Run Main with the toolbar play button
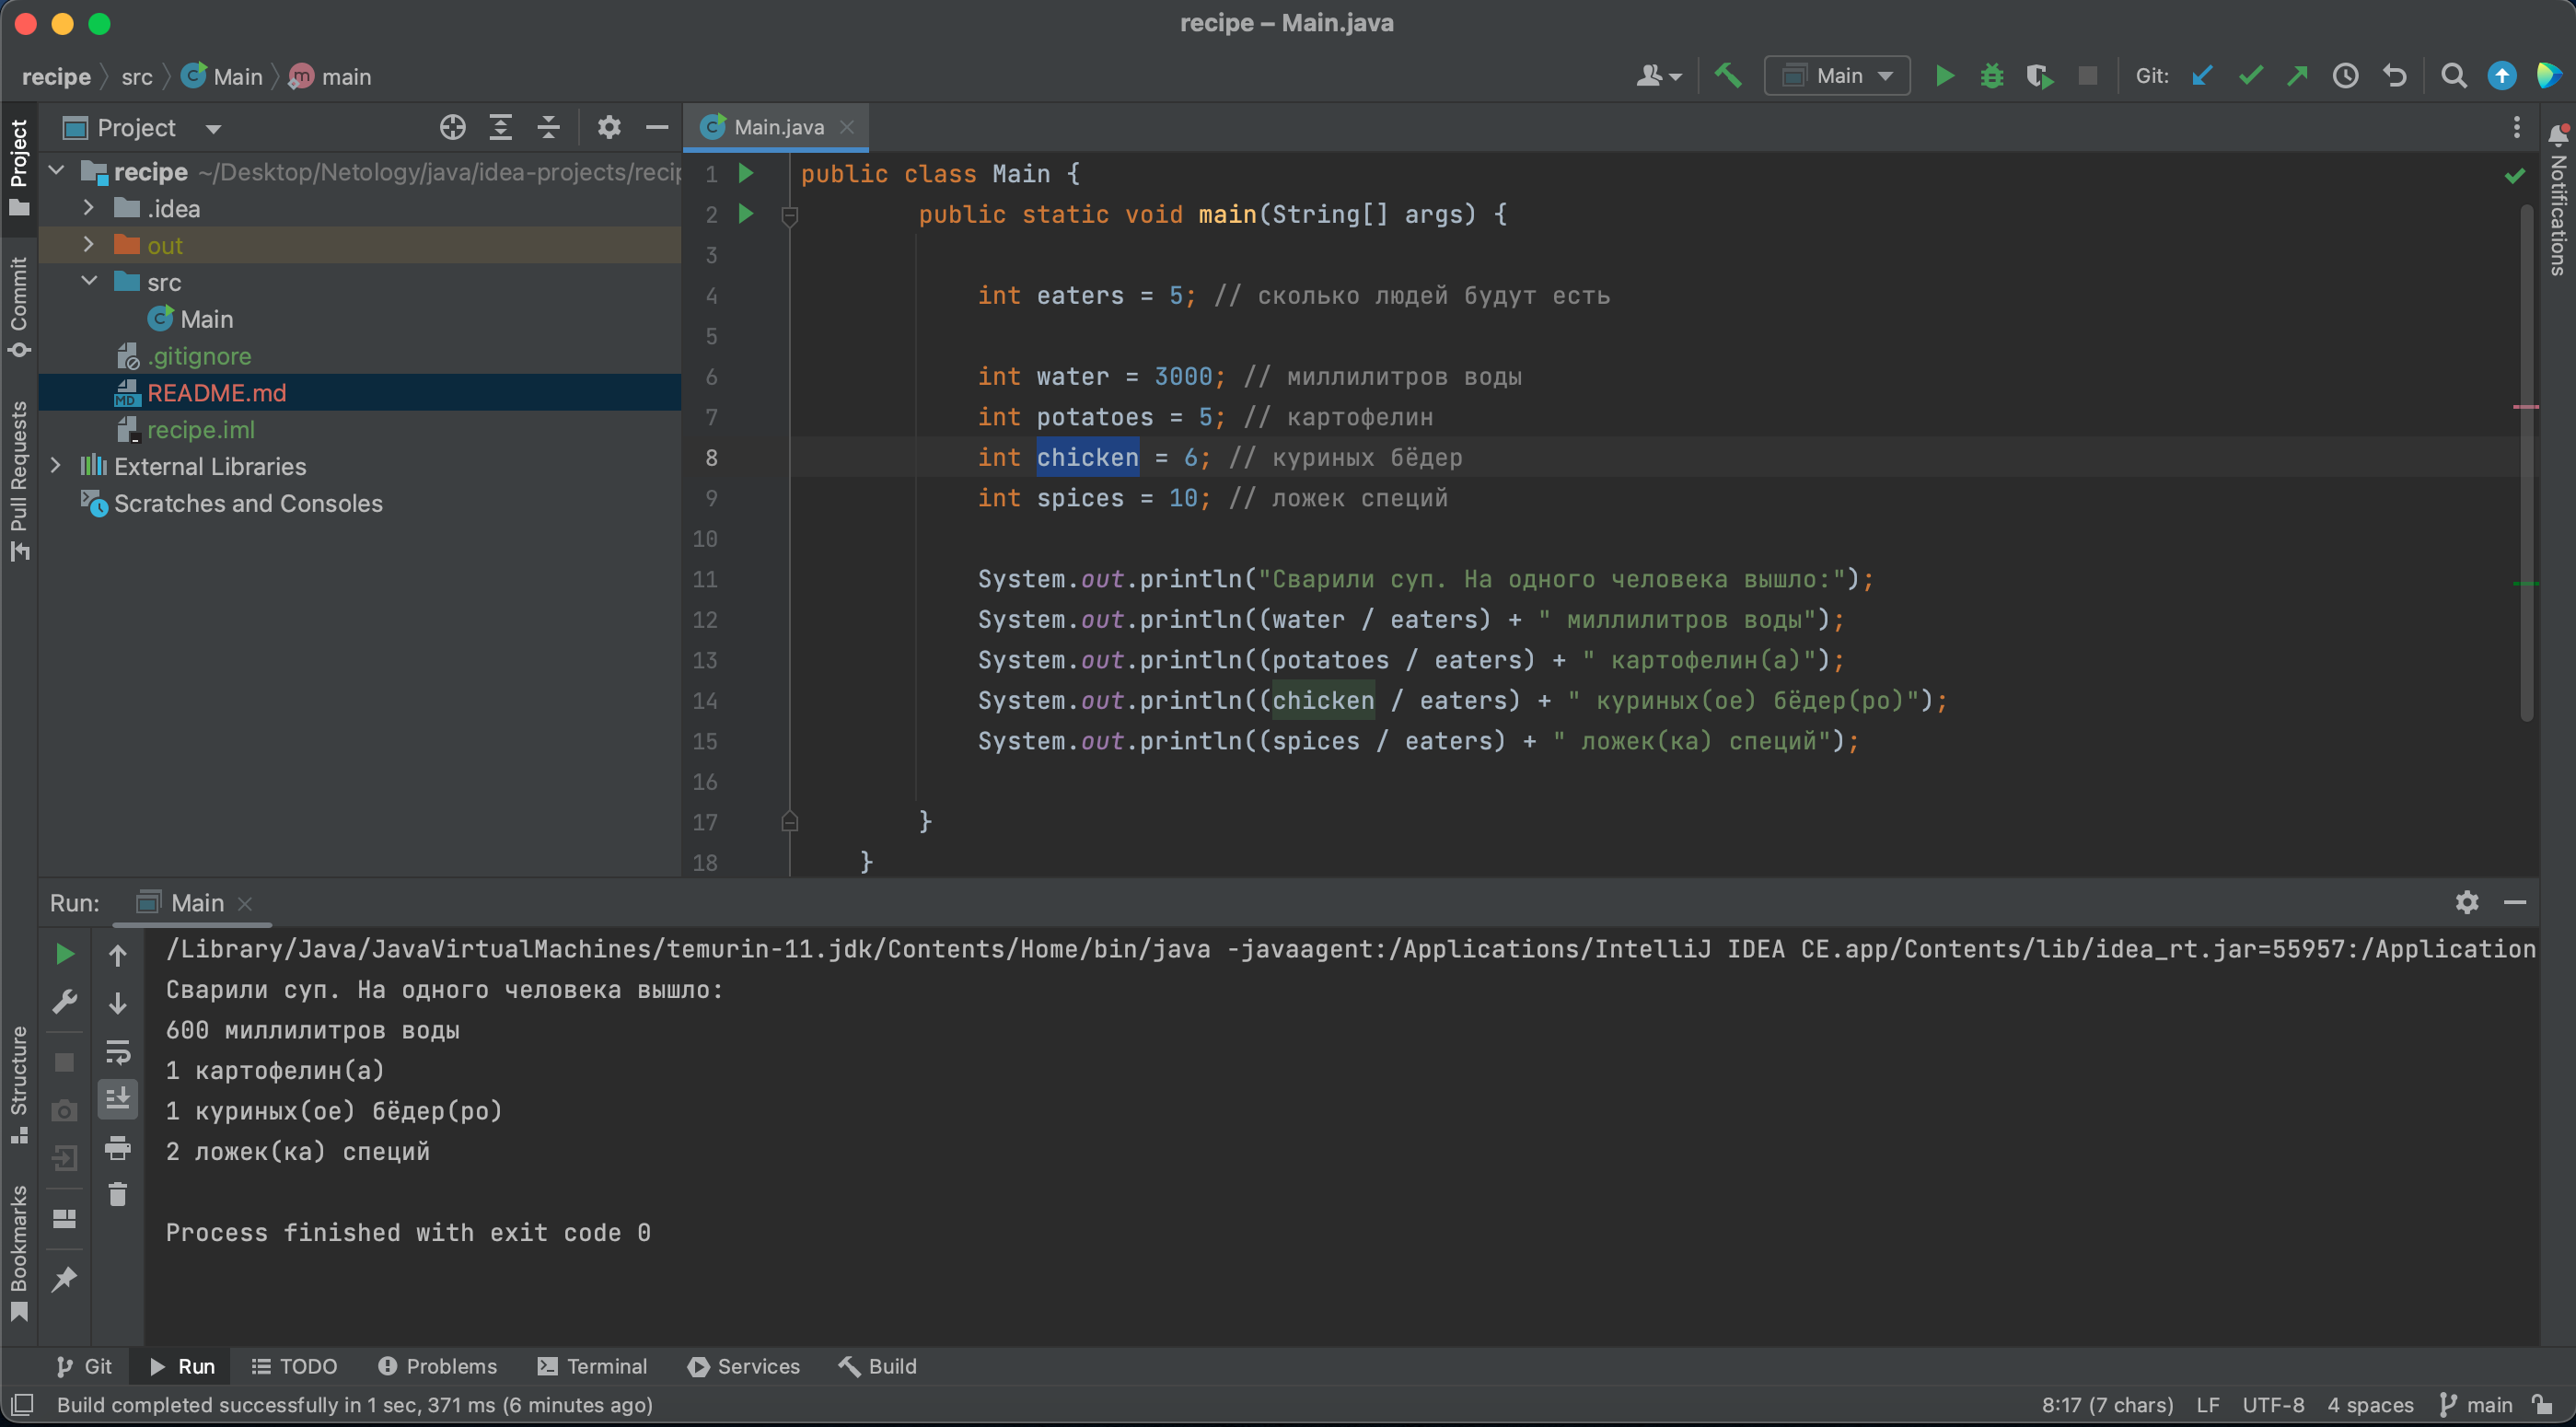 (x=1944, y=76)
